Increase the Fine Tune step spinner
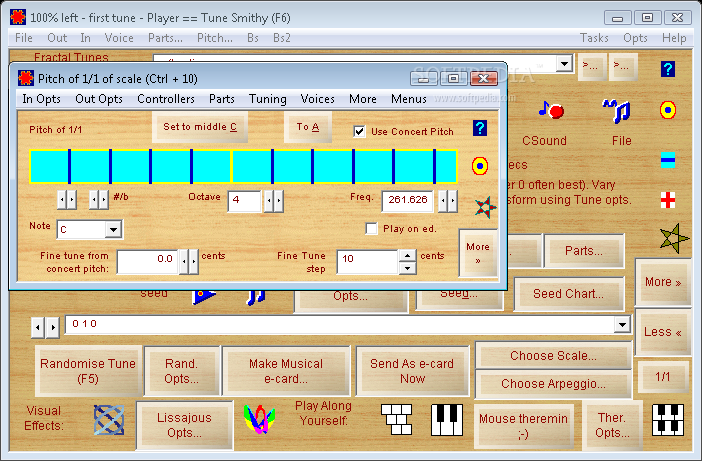This screenshot has height=461, width=702. (x=407, y=256)
